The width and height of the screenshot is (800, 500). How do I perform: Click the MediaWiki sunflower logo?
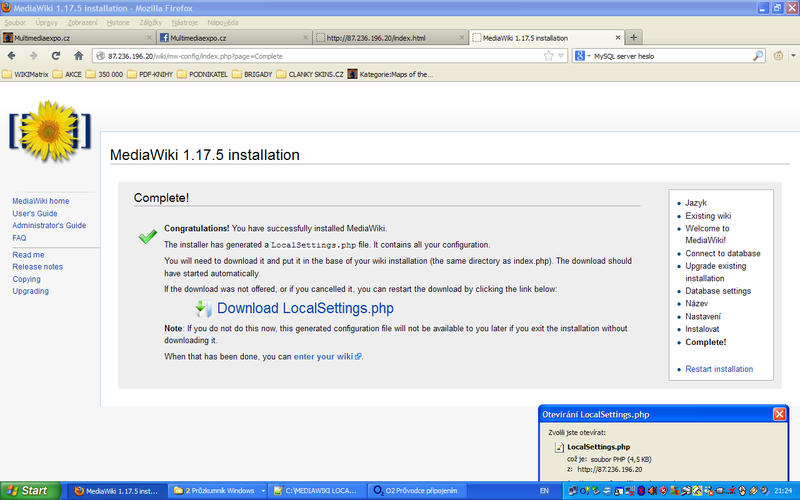[x=49, y=131]
